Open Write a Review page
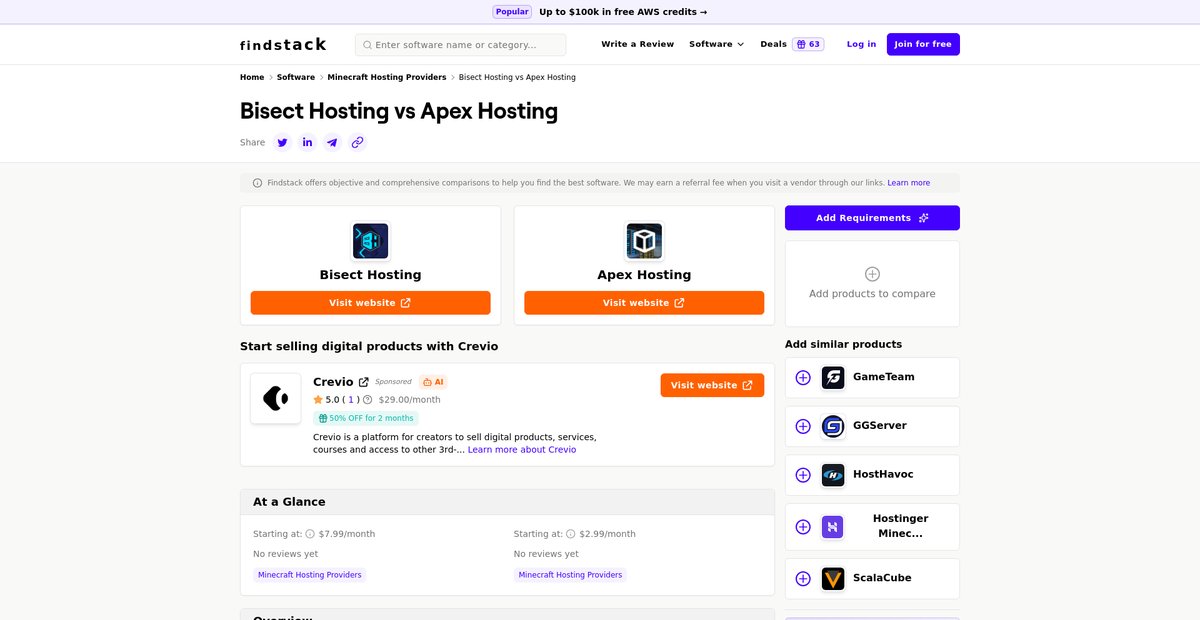This screenshot has width=1200, height=620. (638, 44)
